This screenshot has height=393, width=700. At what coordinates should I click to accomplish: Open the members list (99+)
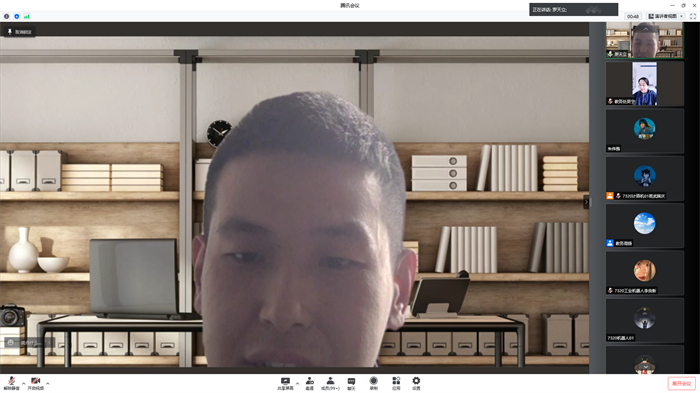click(330, 383)
